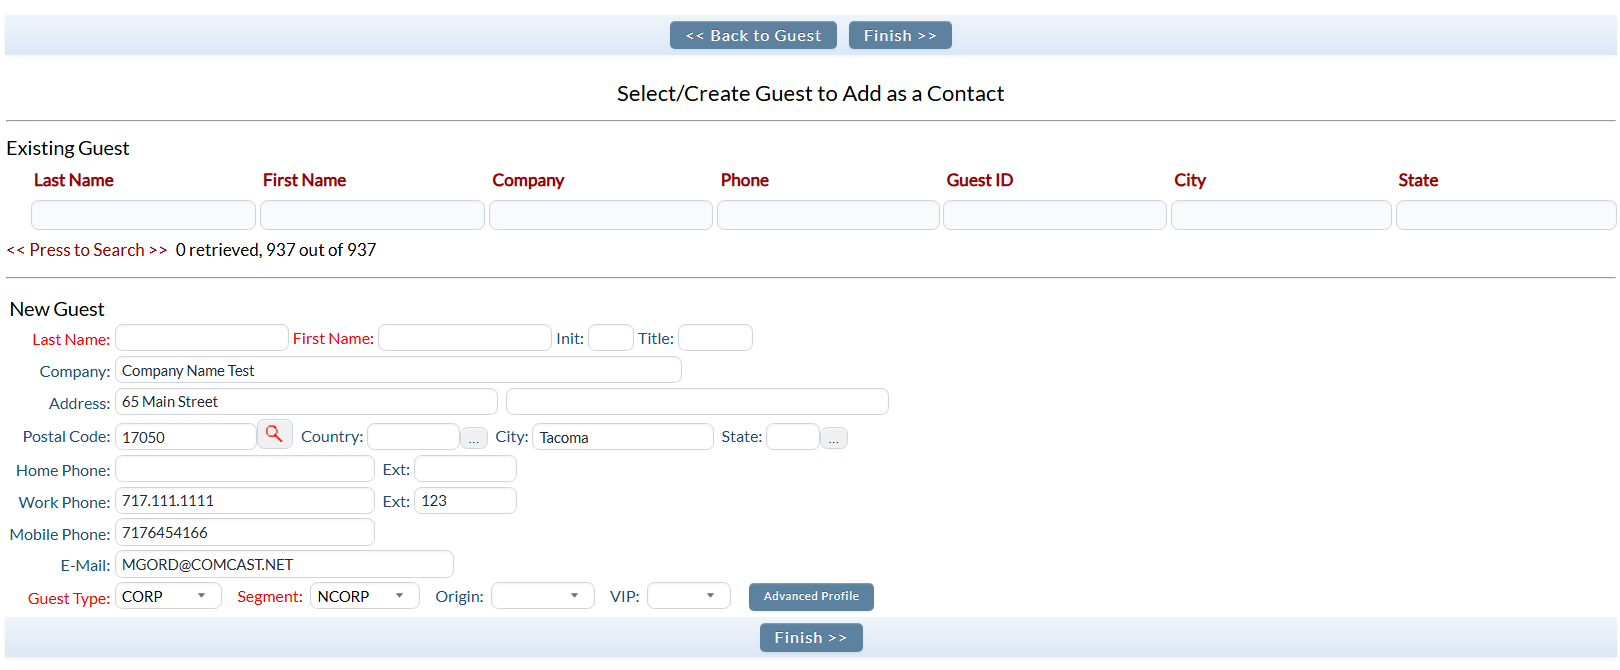Click the Back to Guest button
The height and width of the screenshot is (670, 1620).
[753, 35]
